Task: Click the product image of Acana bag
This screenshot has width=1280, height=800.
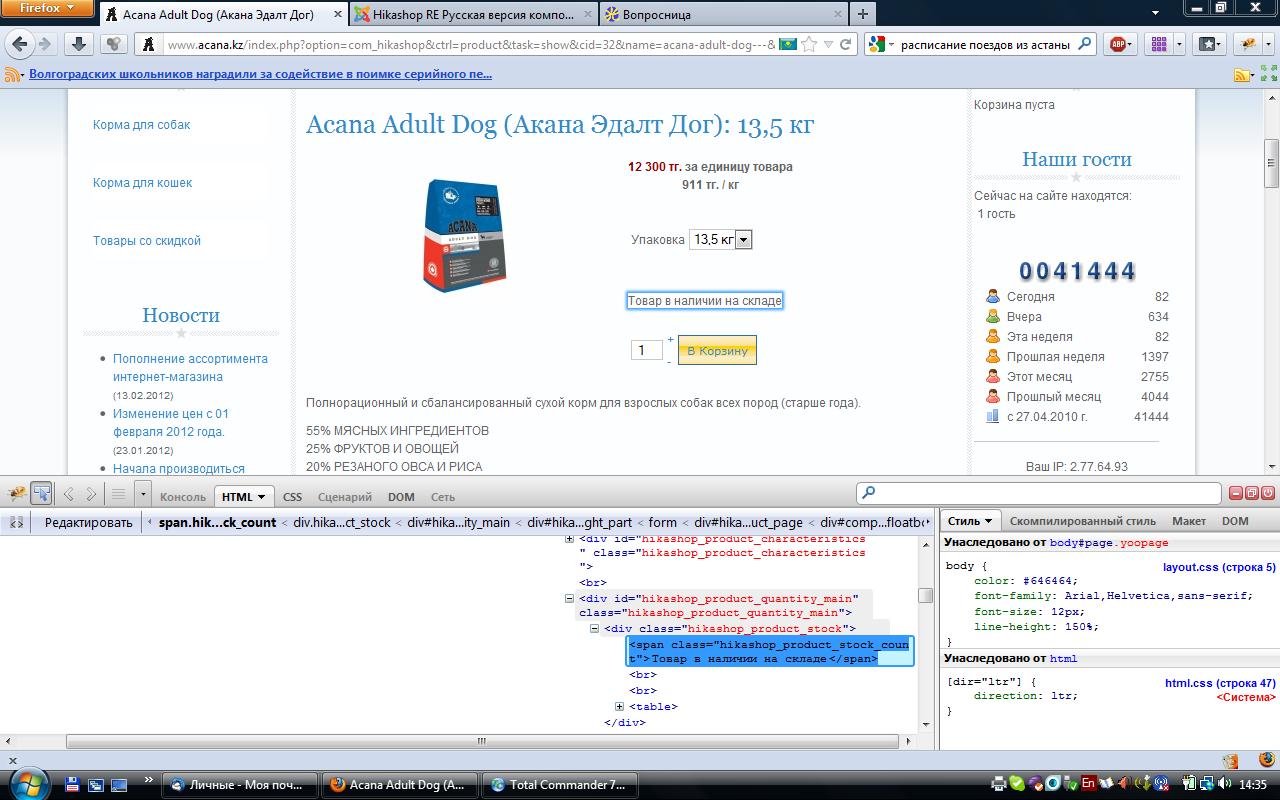Action: pos(465,236)
